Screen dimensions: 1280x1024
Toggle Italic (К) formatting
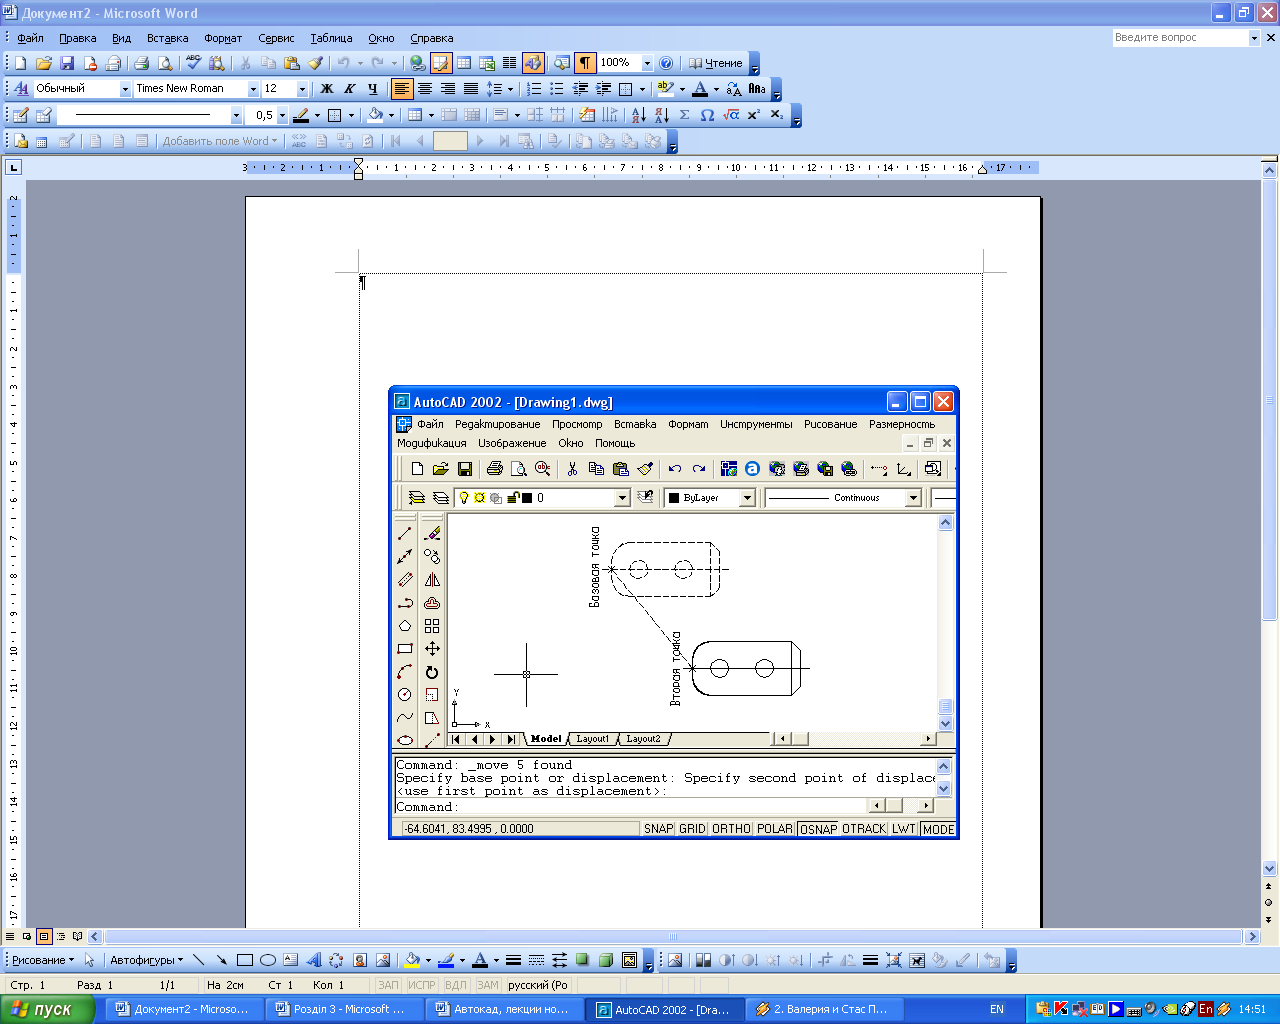click(349, 89)
